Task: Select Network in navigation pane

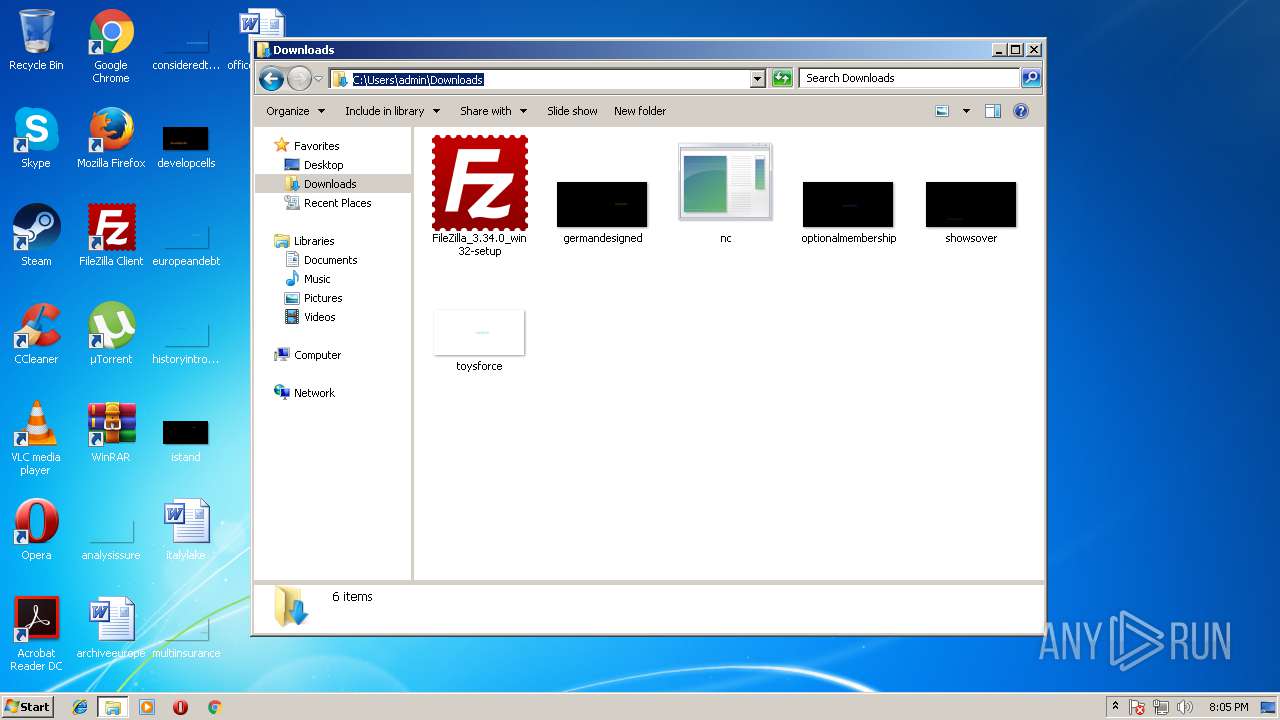Action: pyautogui.click(x=304, y=393)
